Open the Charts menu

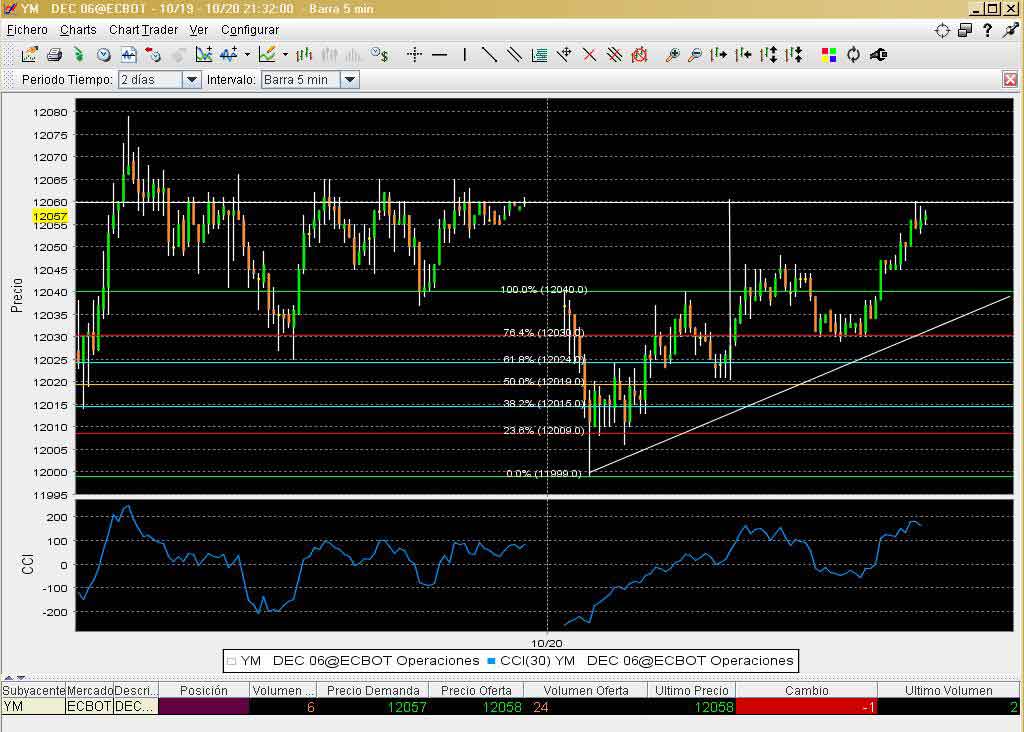click(x=78, y=30)
